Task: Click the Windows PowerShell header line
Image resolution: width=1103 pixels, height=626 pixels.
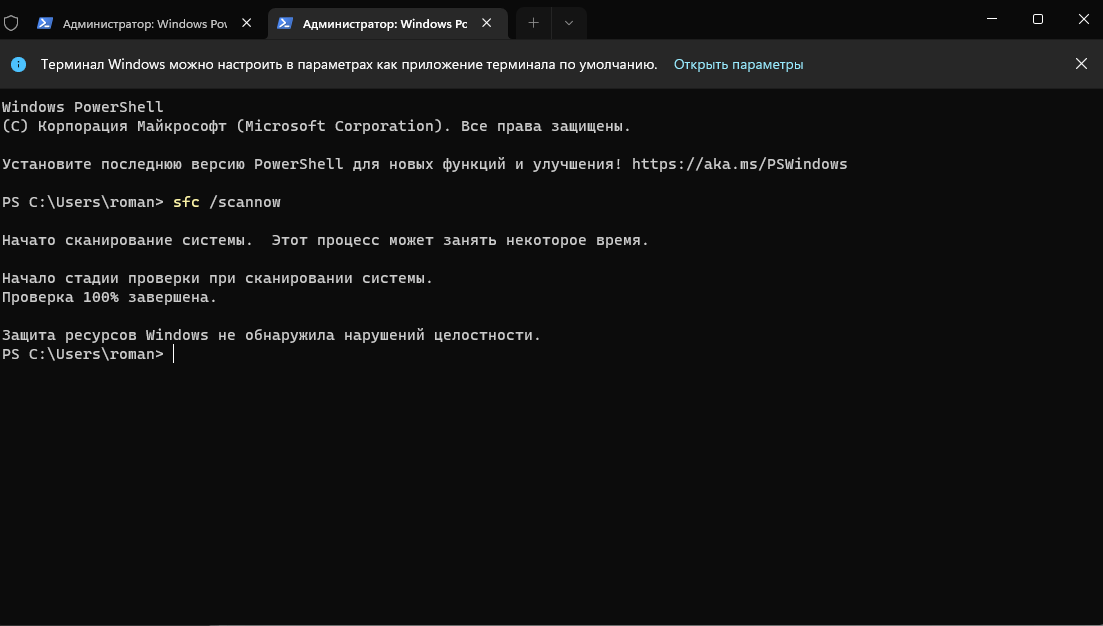Action: (82, 107)
